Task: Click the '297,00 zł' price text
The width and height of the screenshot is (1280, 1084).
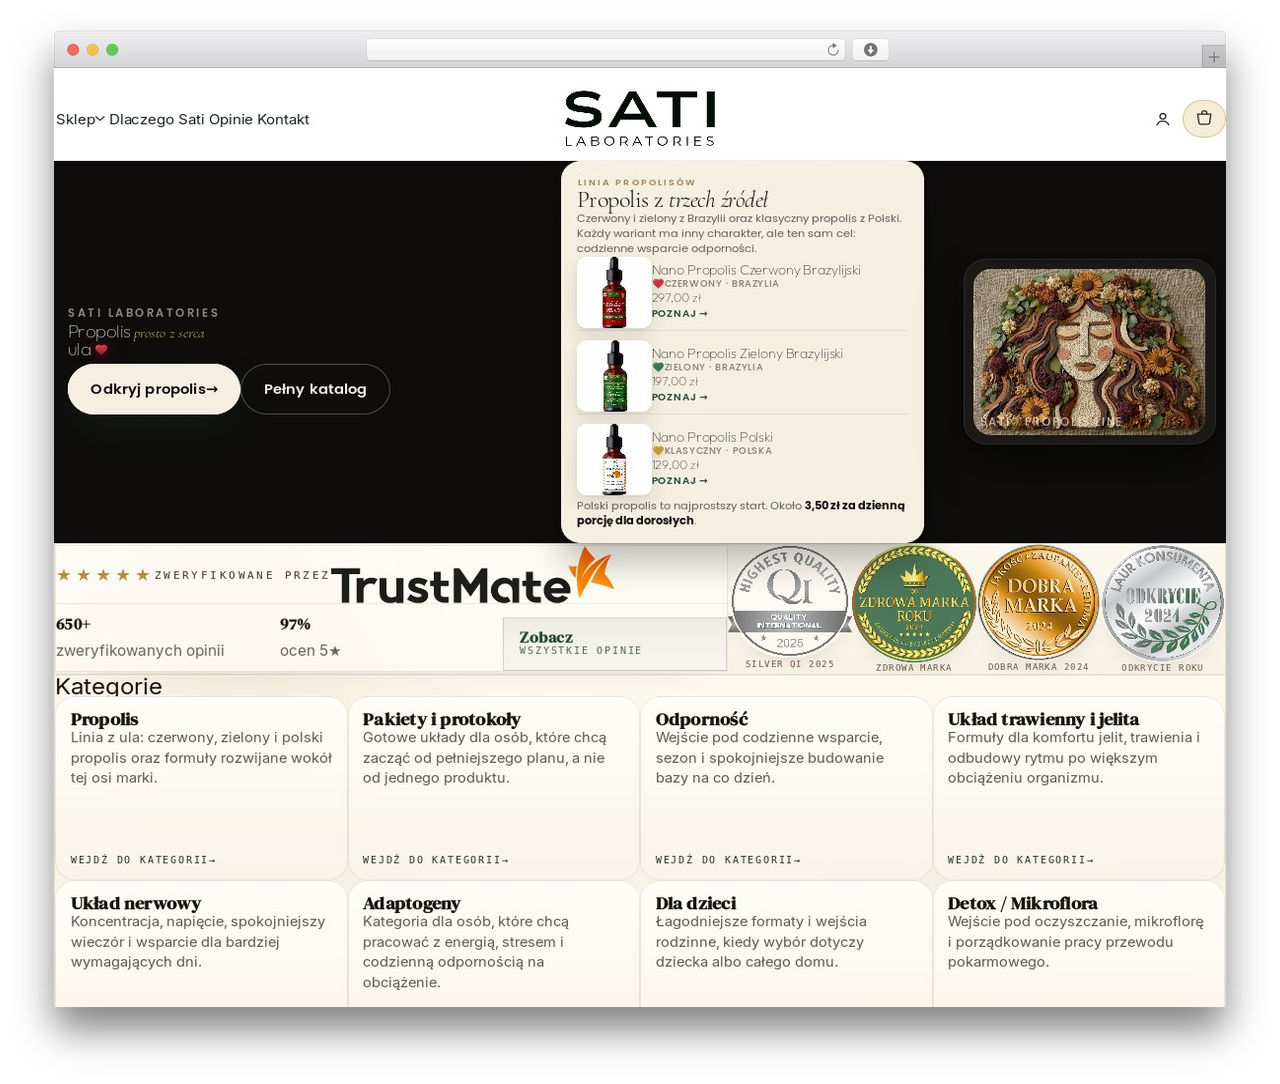Action: click(x=677, y=298)
